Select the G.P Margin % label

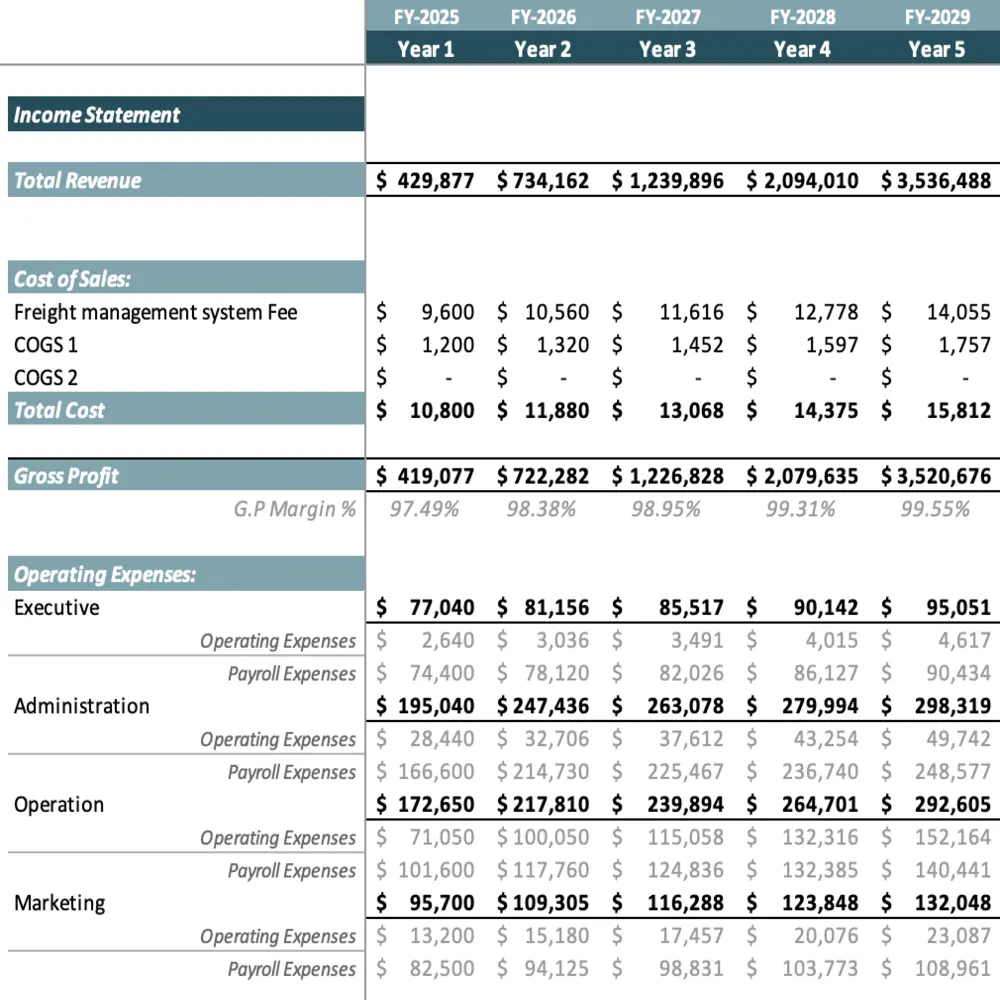pyautogui.click(x=295, y=510)
